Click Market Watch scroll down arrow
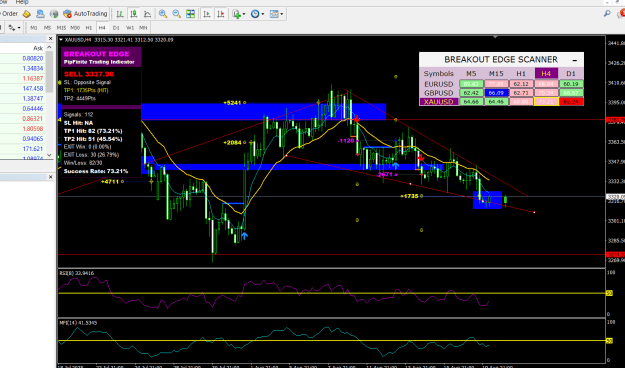The width and height of the screenshot is (625, 368). point(49,155)
